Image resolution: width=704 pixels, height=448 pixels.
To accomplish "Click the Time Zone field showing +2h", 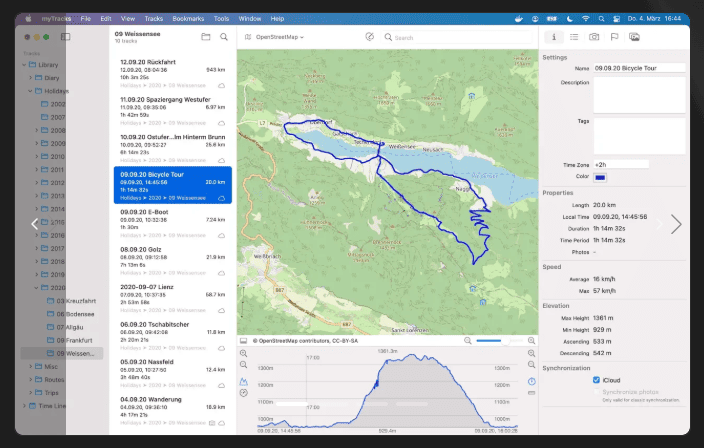I will pos(621,165).
